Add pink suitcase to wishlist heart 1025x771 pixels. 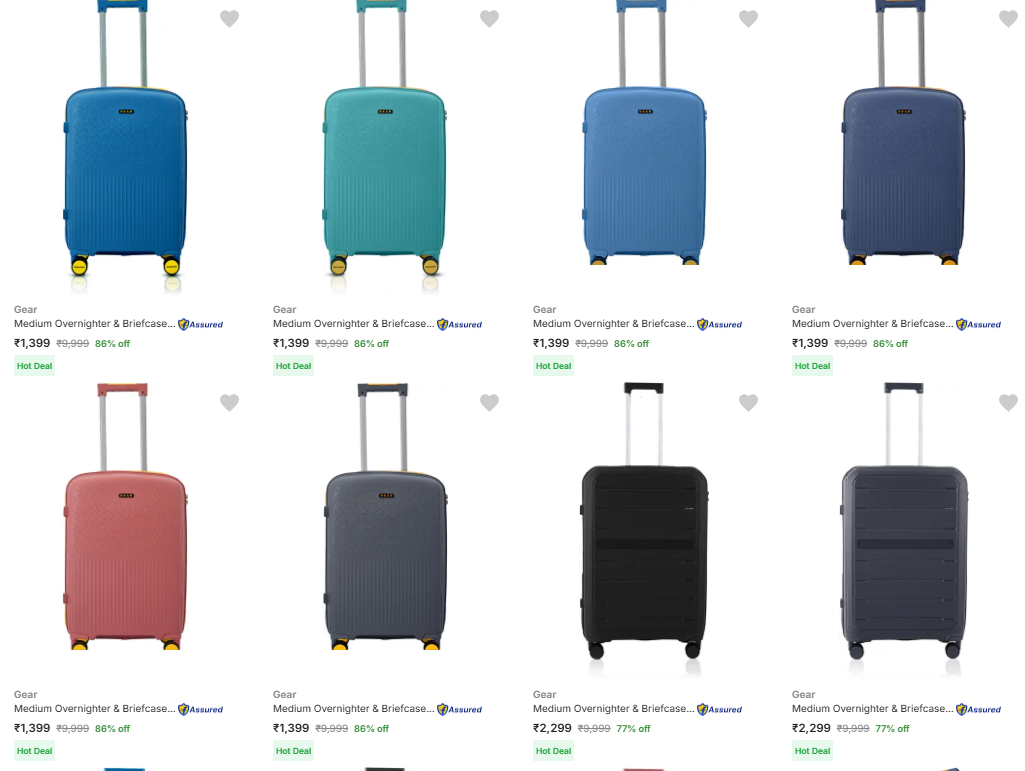tap(230, 403)
